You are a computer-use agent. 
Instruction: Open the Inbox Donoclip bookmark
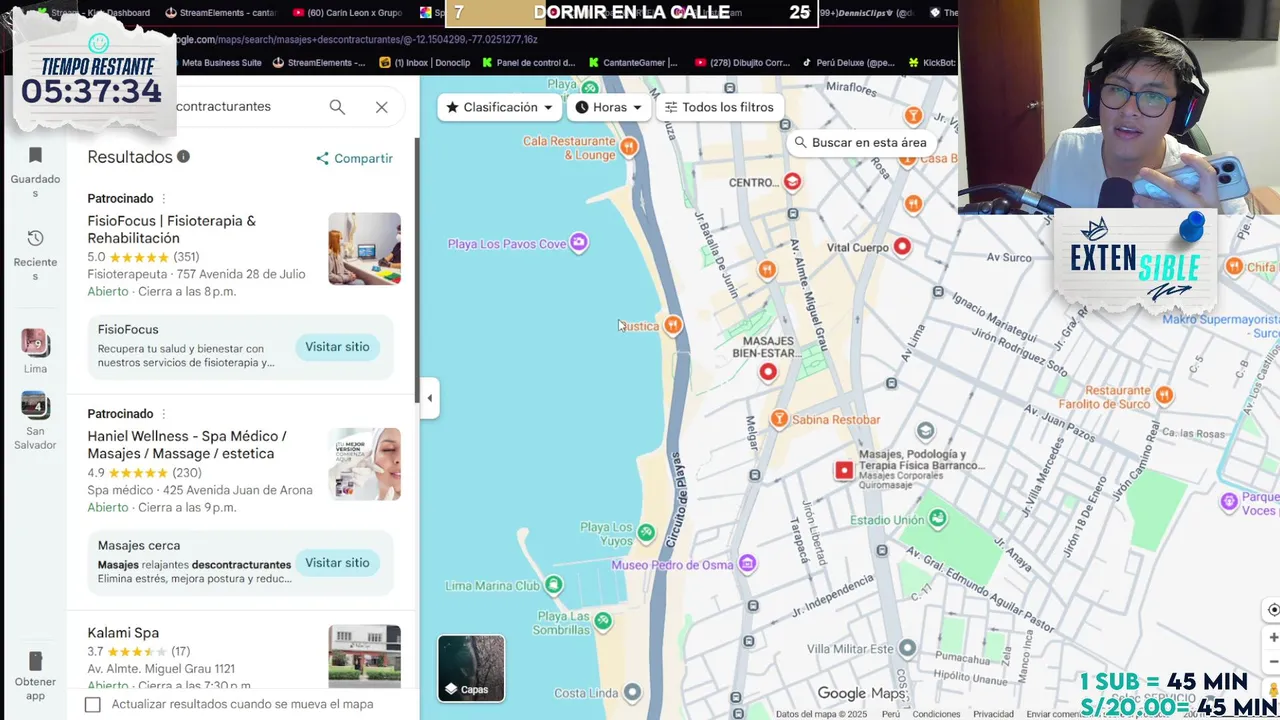(x=425, y=62)
